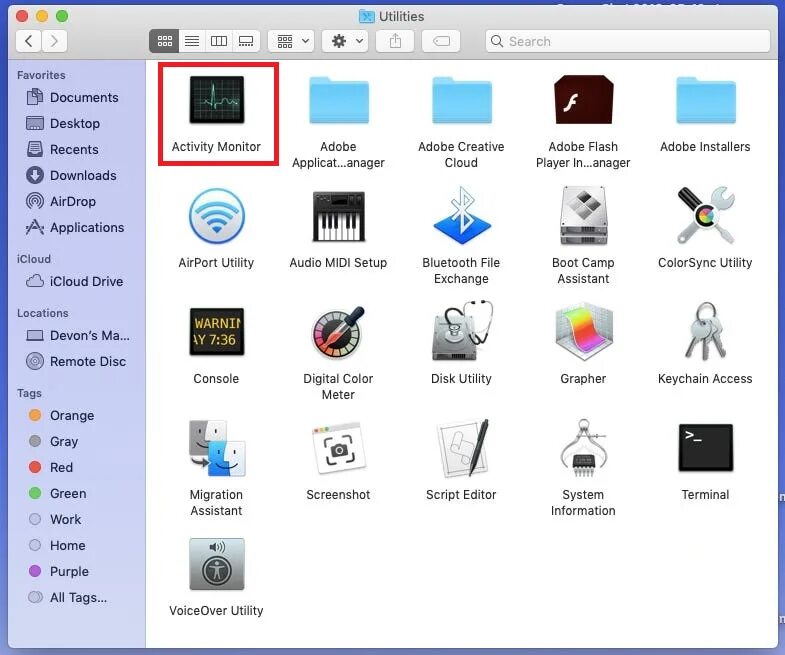The width and height of the screenshot is (785, 655).
Task: Click the Edit Tags toolbar button
Action: click(x=441, y=41)
